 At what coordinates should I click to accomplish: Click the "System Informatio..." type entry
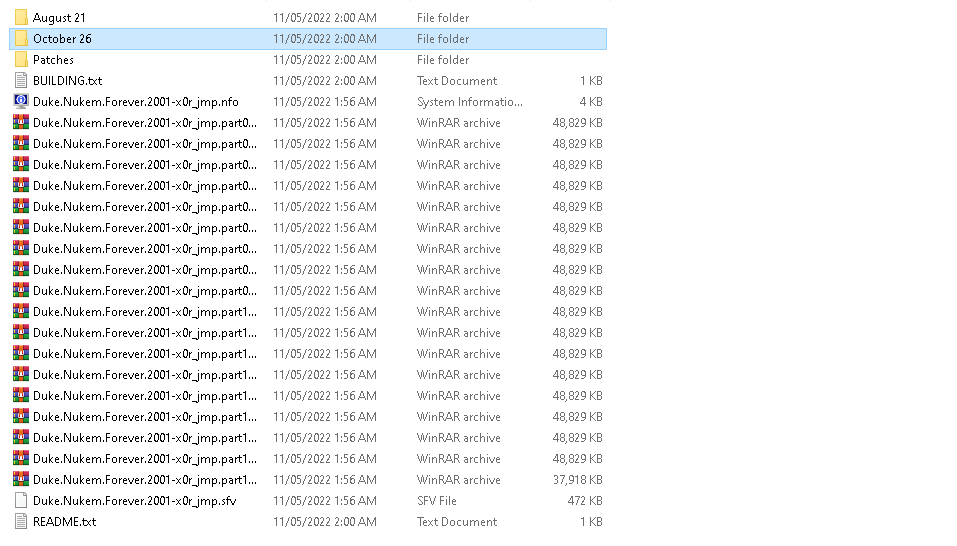[469, 102]
